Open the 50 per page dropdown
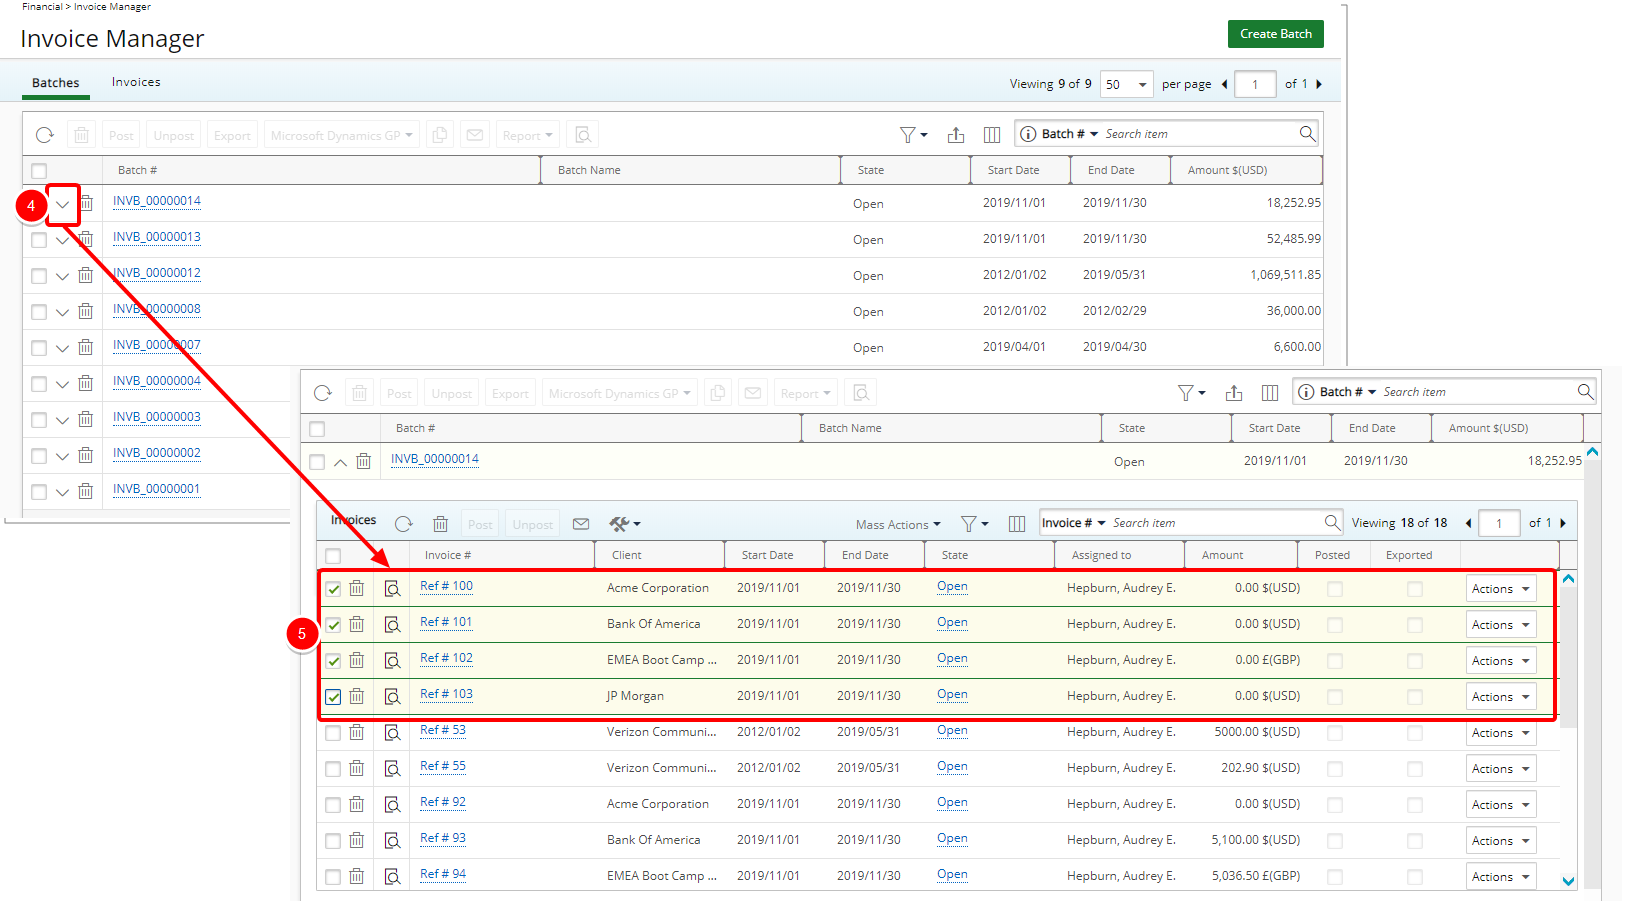 point(1126,85)
